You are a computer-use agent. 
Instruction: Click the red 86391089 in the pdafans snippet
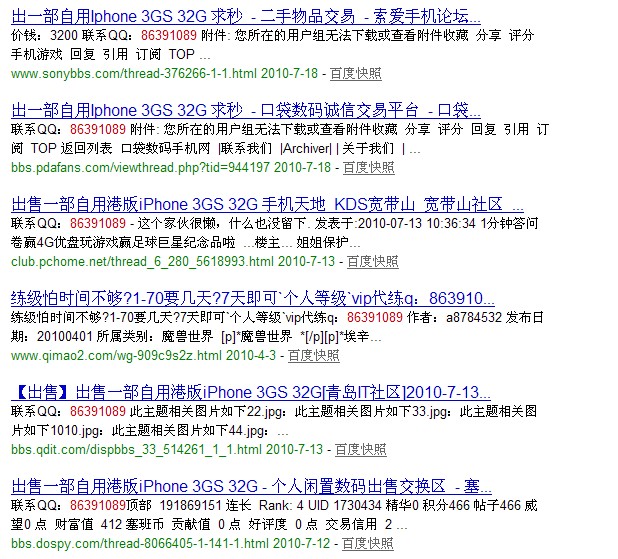[x=98, y=129]
